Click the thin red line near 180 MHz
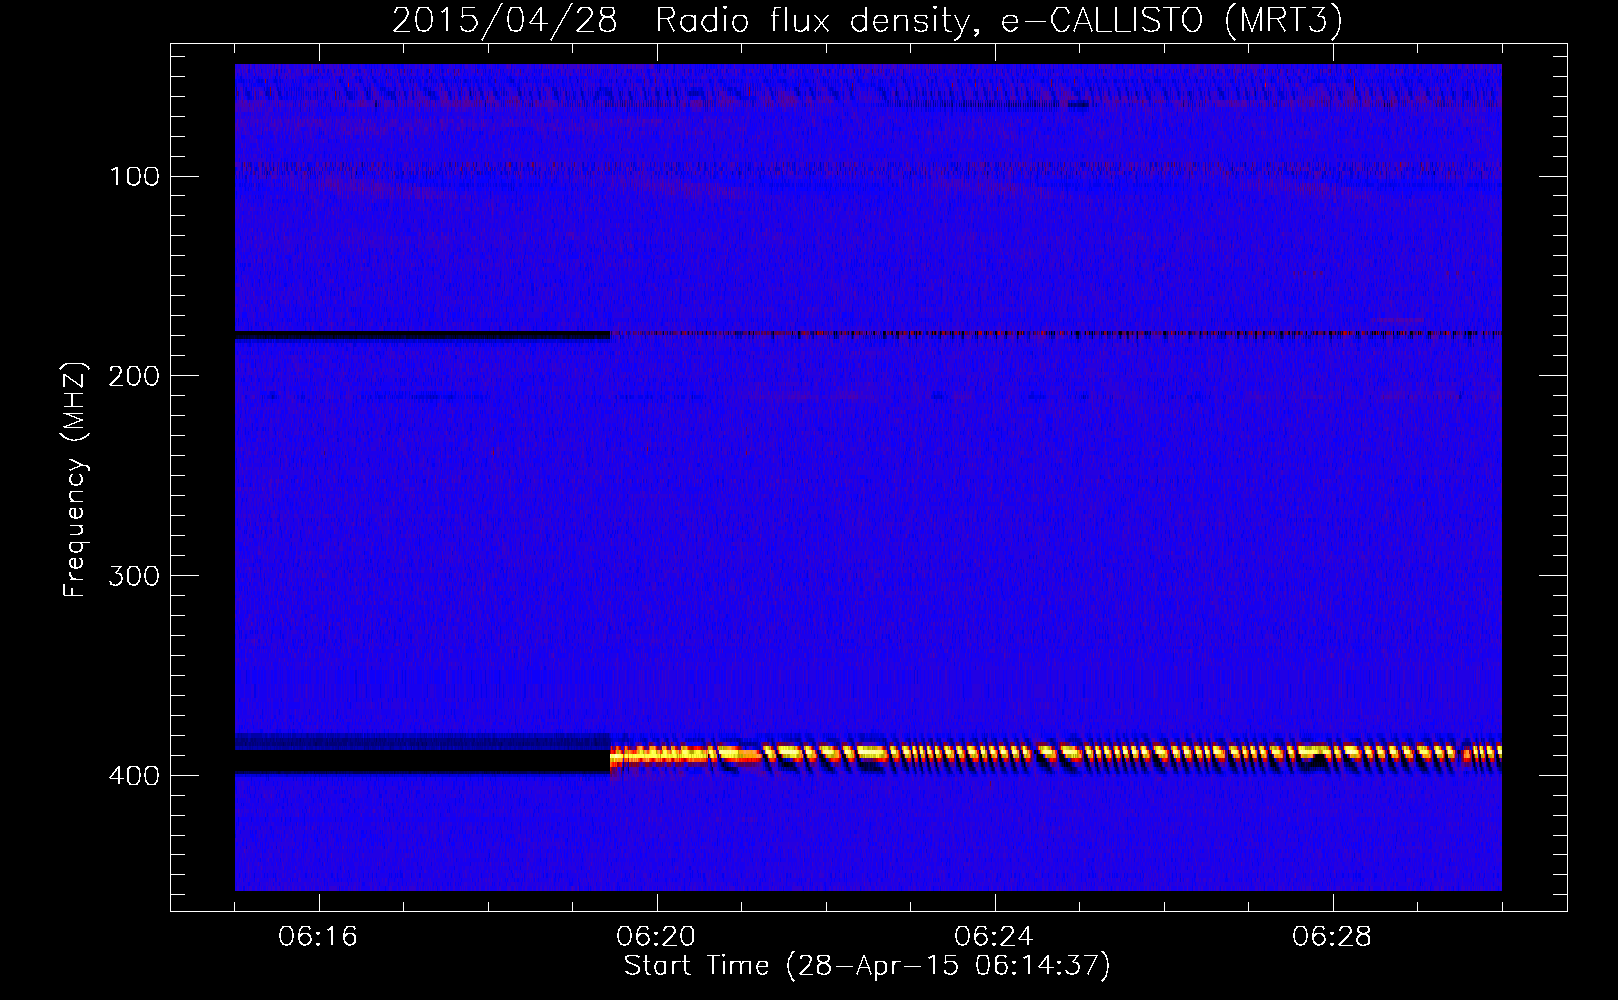Viewport: 1618px width, 1000px height. [x=1056, y=334]
